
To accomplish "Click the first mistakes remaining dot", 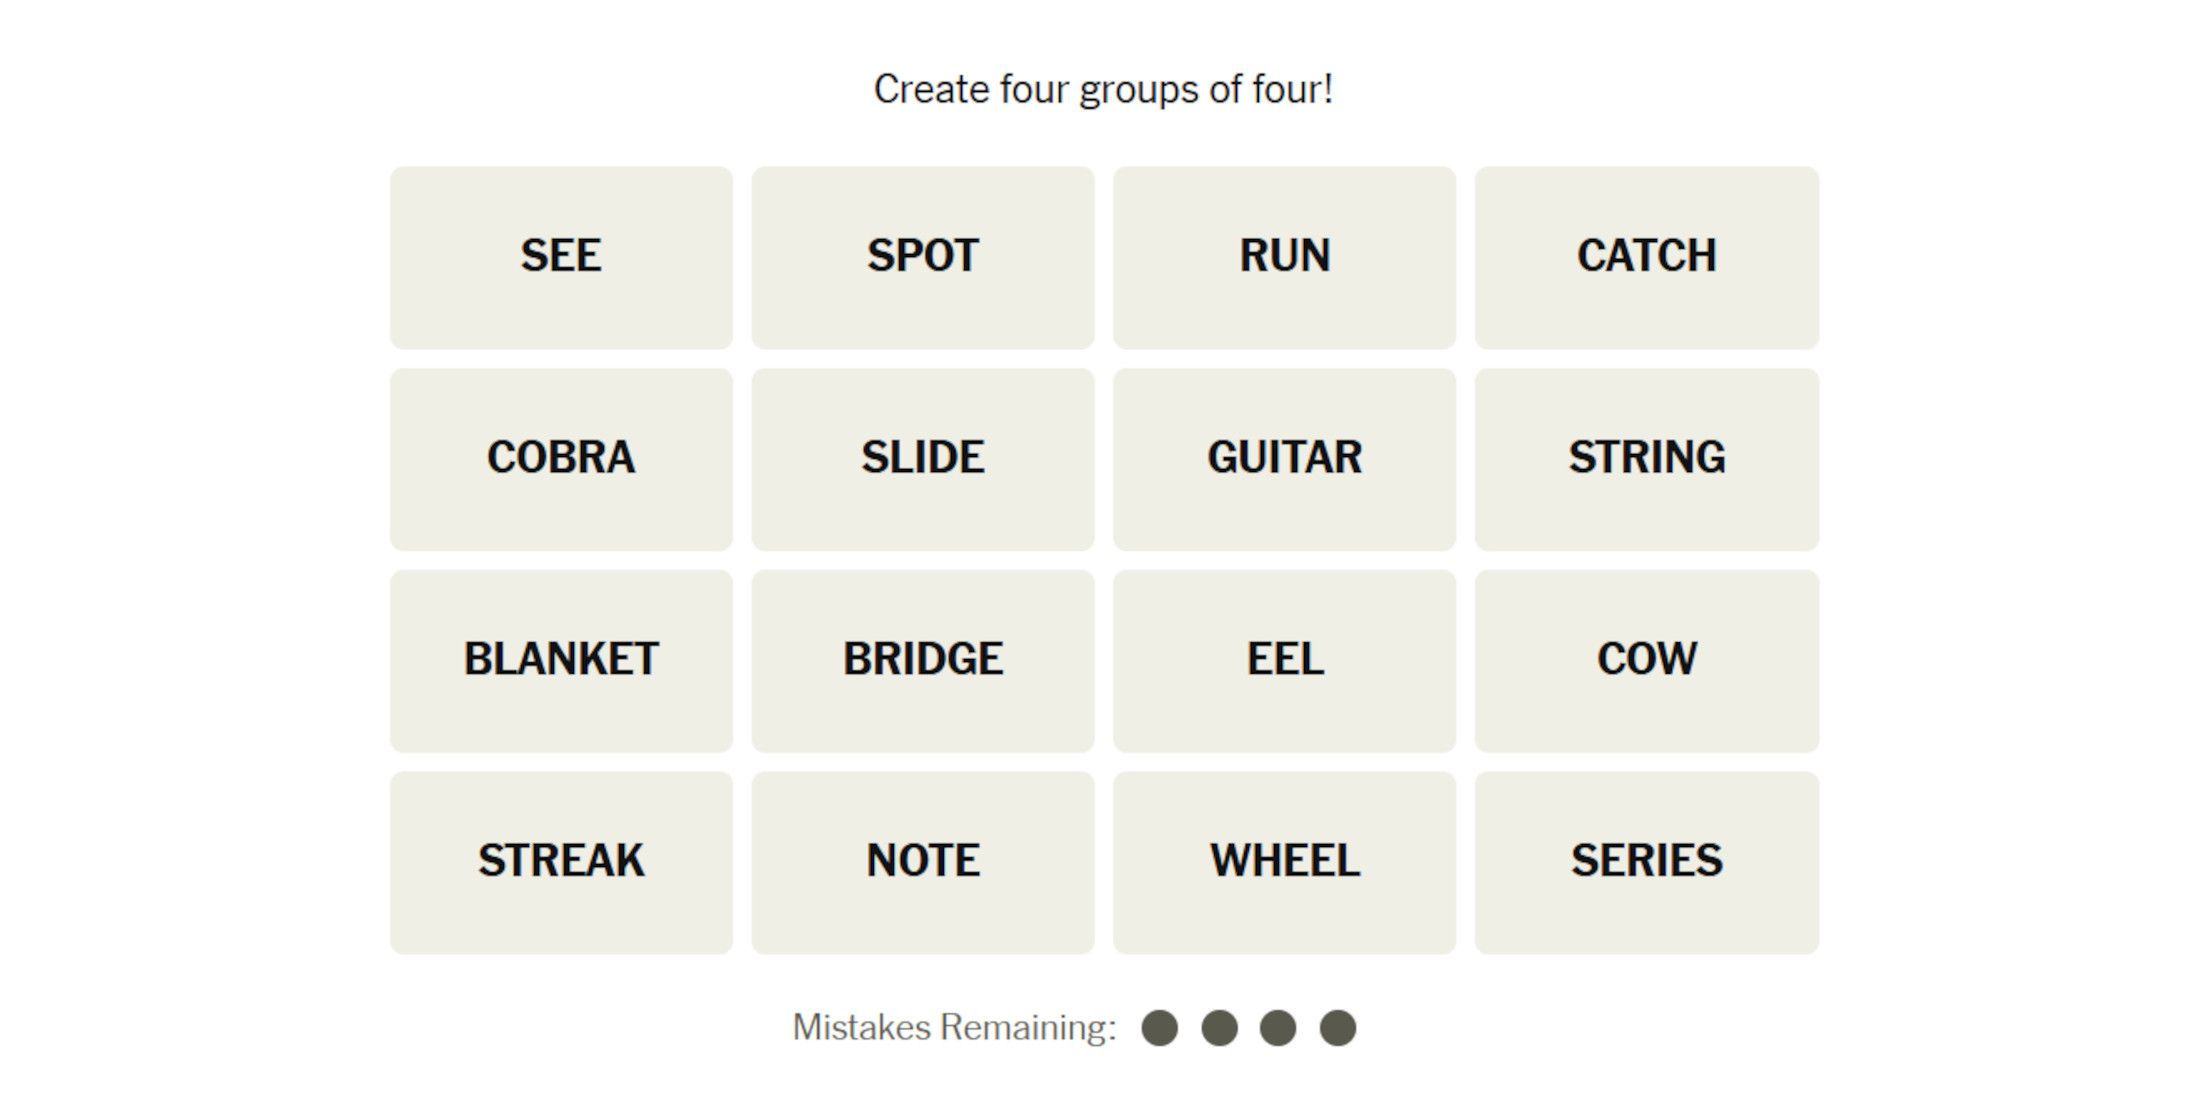I will tap(1160, 1027).
